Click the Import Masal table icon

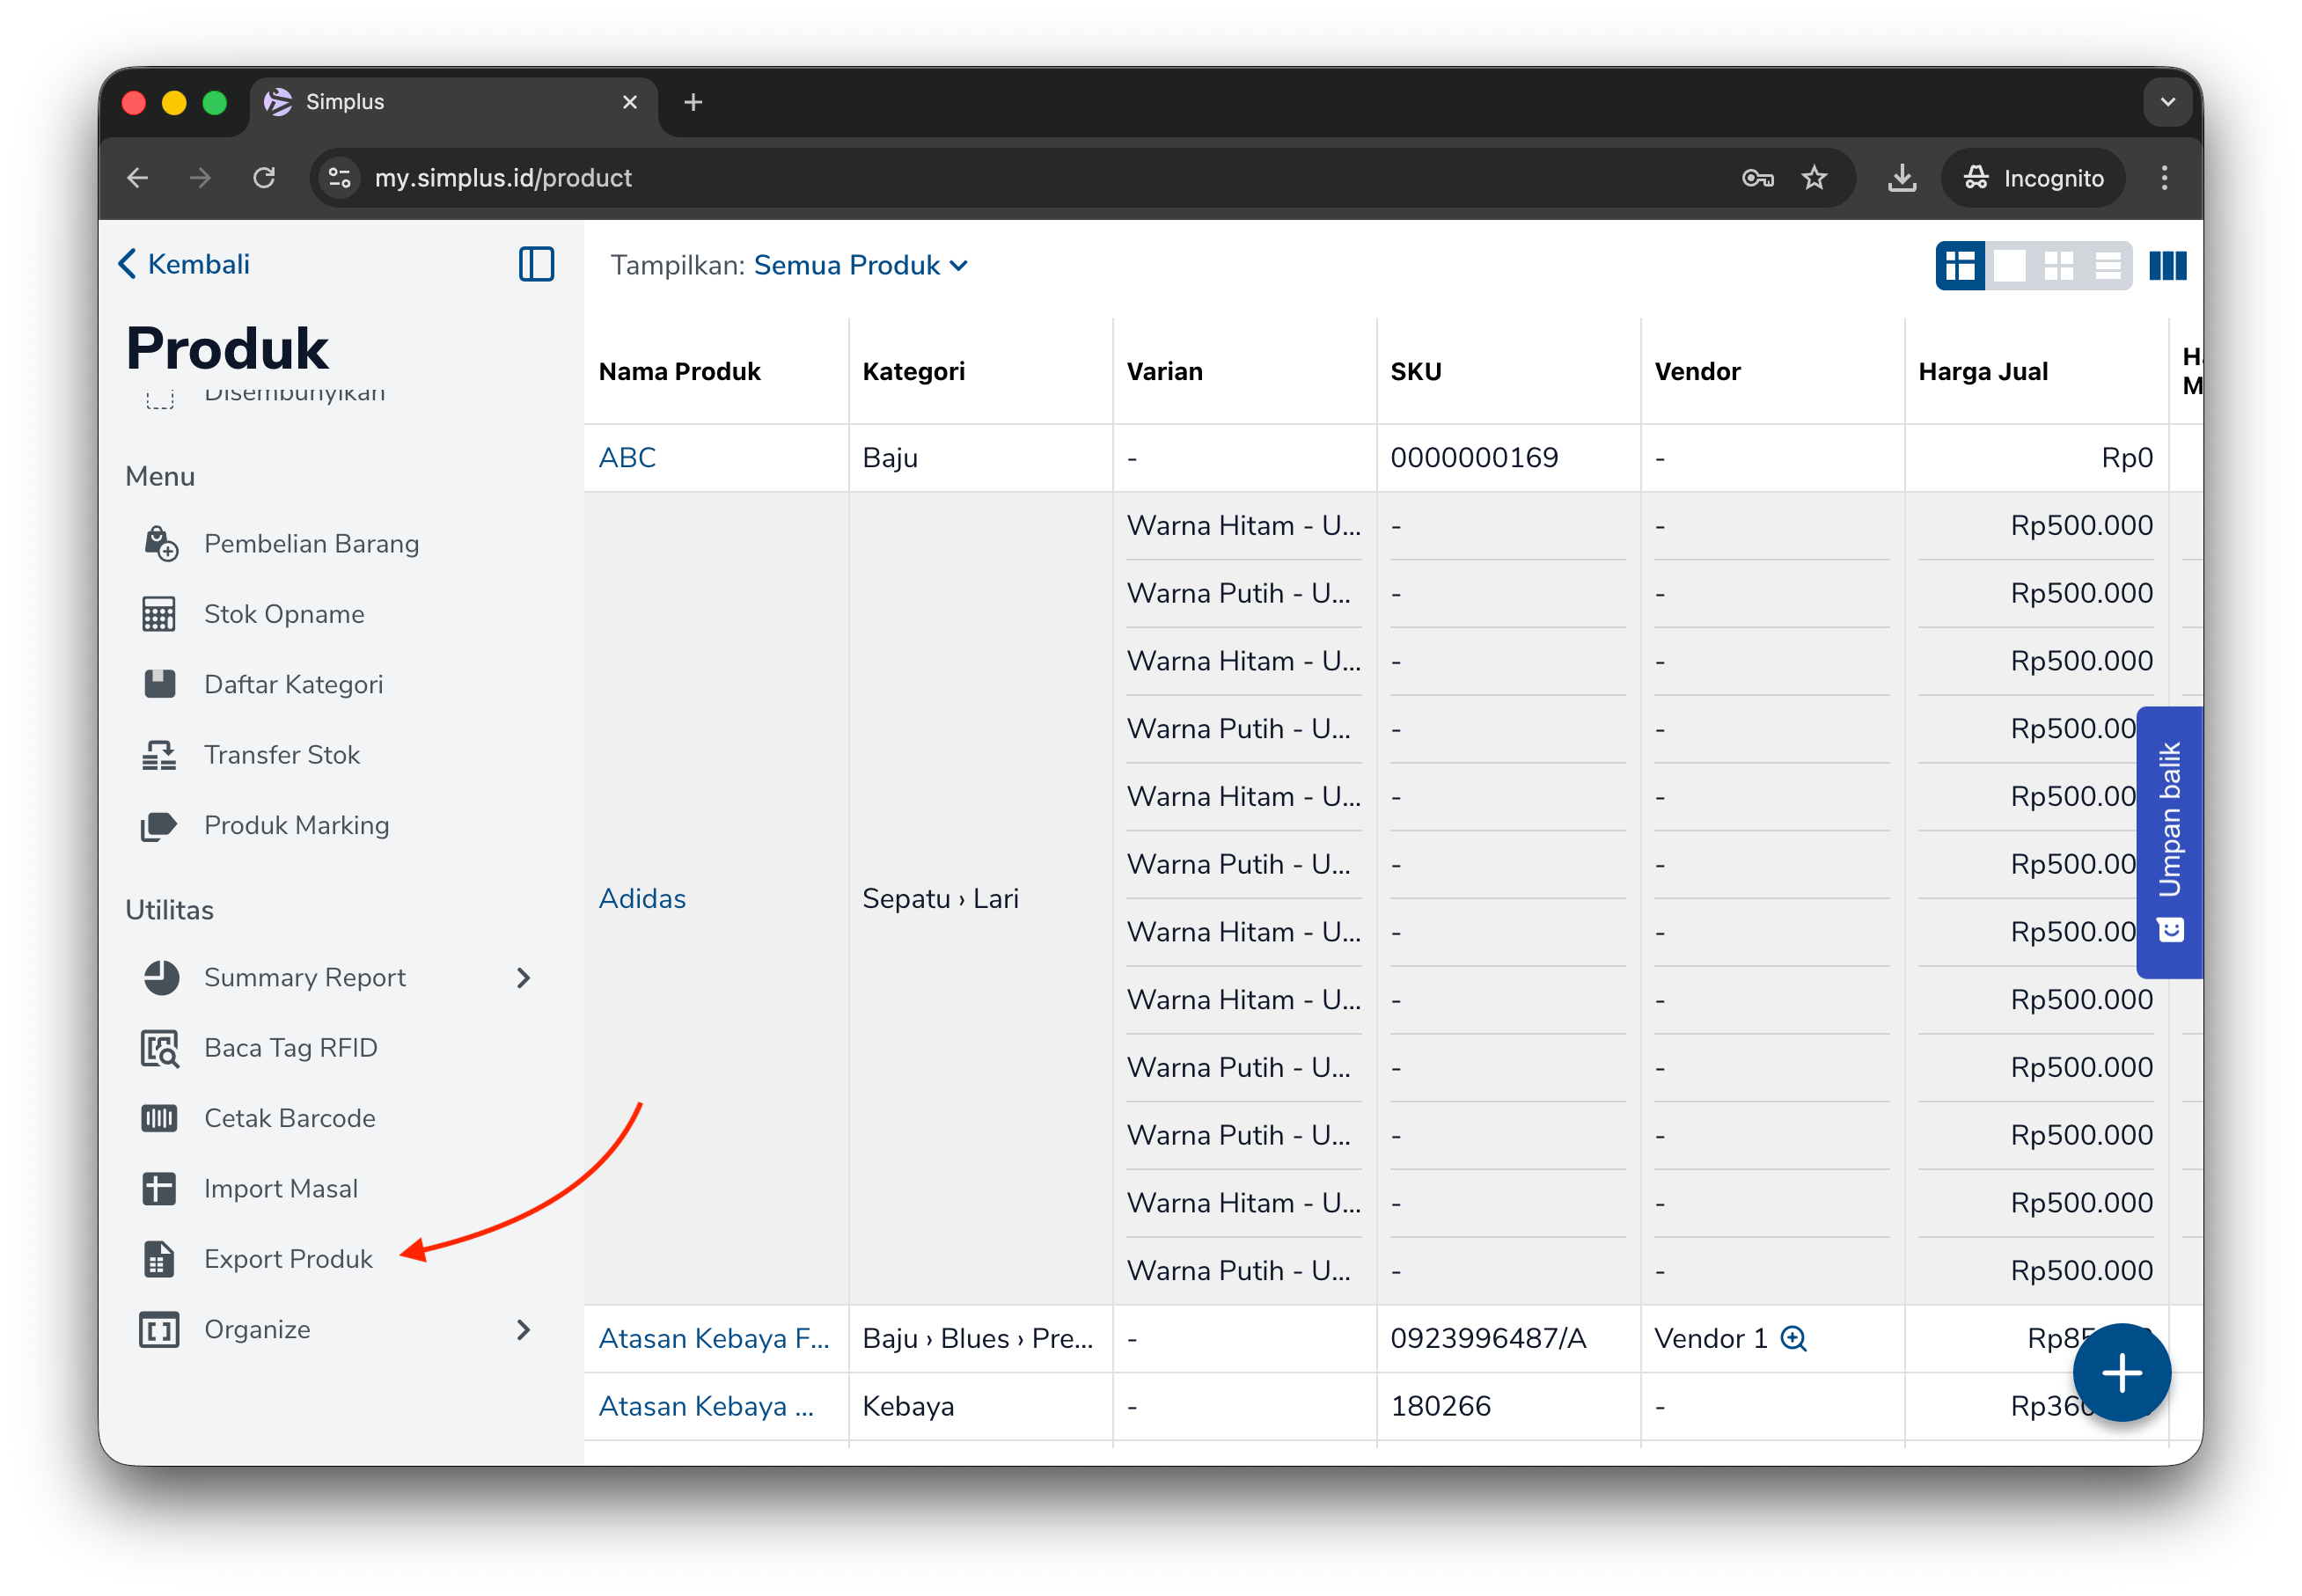pyautogui.click(x=159, y=1189)
